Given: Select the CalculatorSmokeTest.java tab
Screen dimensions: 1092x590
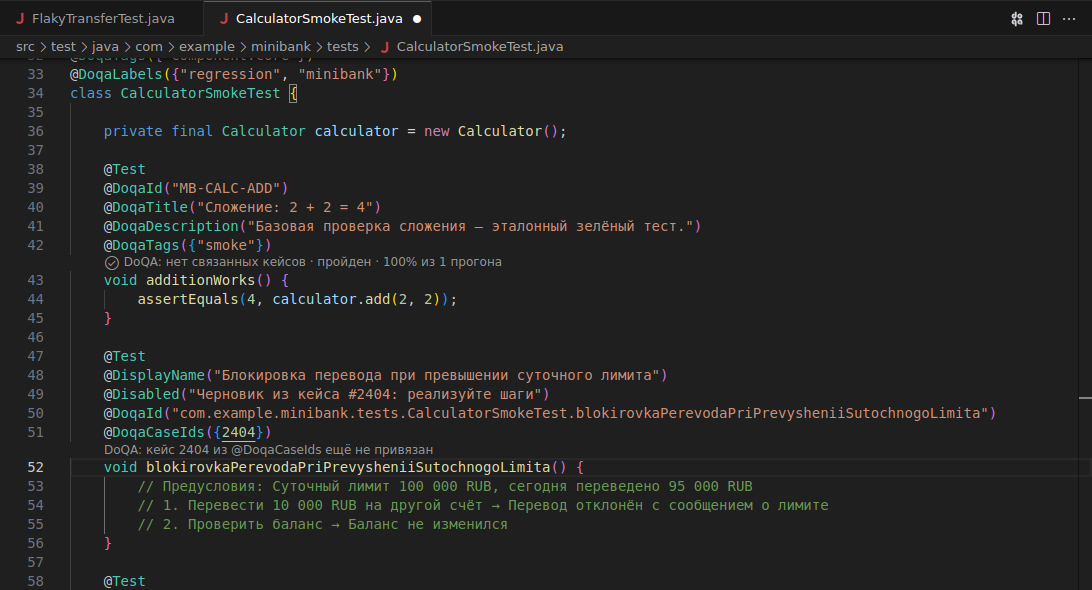Looking at the screenshot, I should (x=318, y=19).
